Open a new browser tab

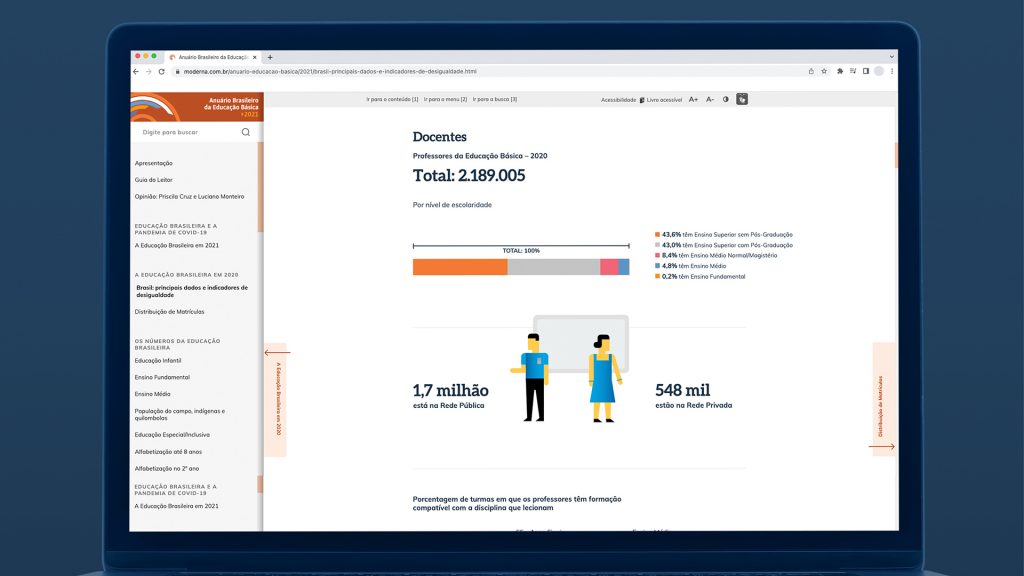point(270,57)
